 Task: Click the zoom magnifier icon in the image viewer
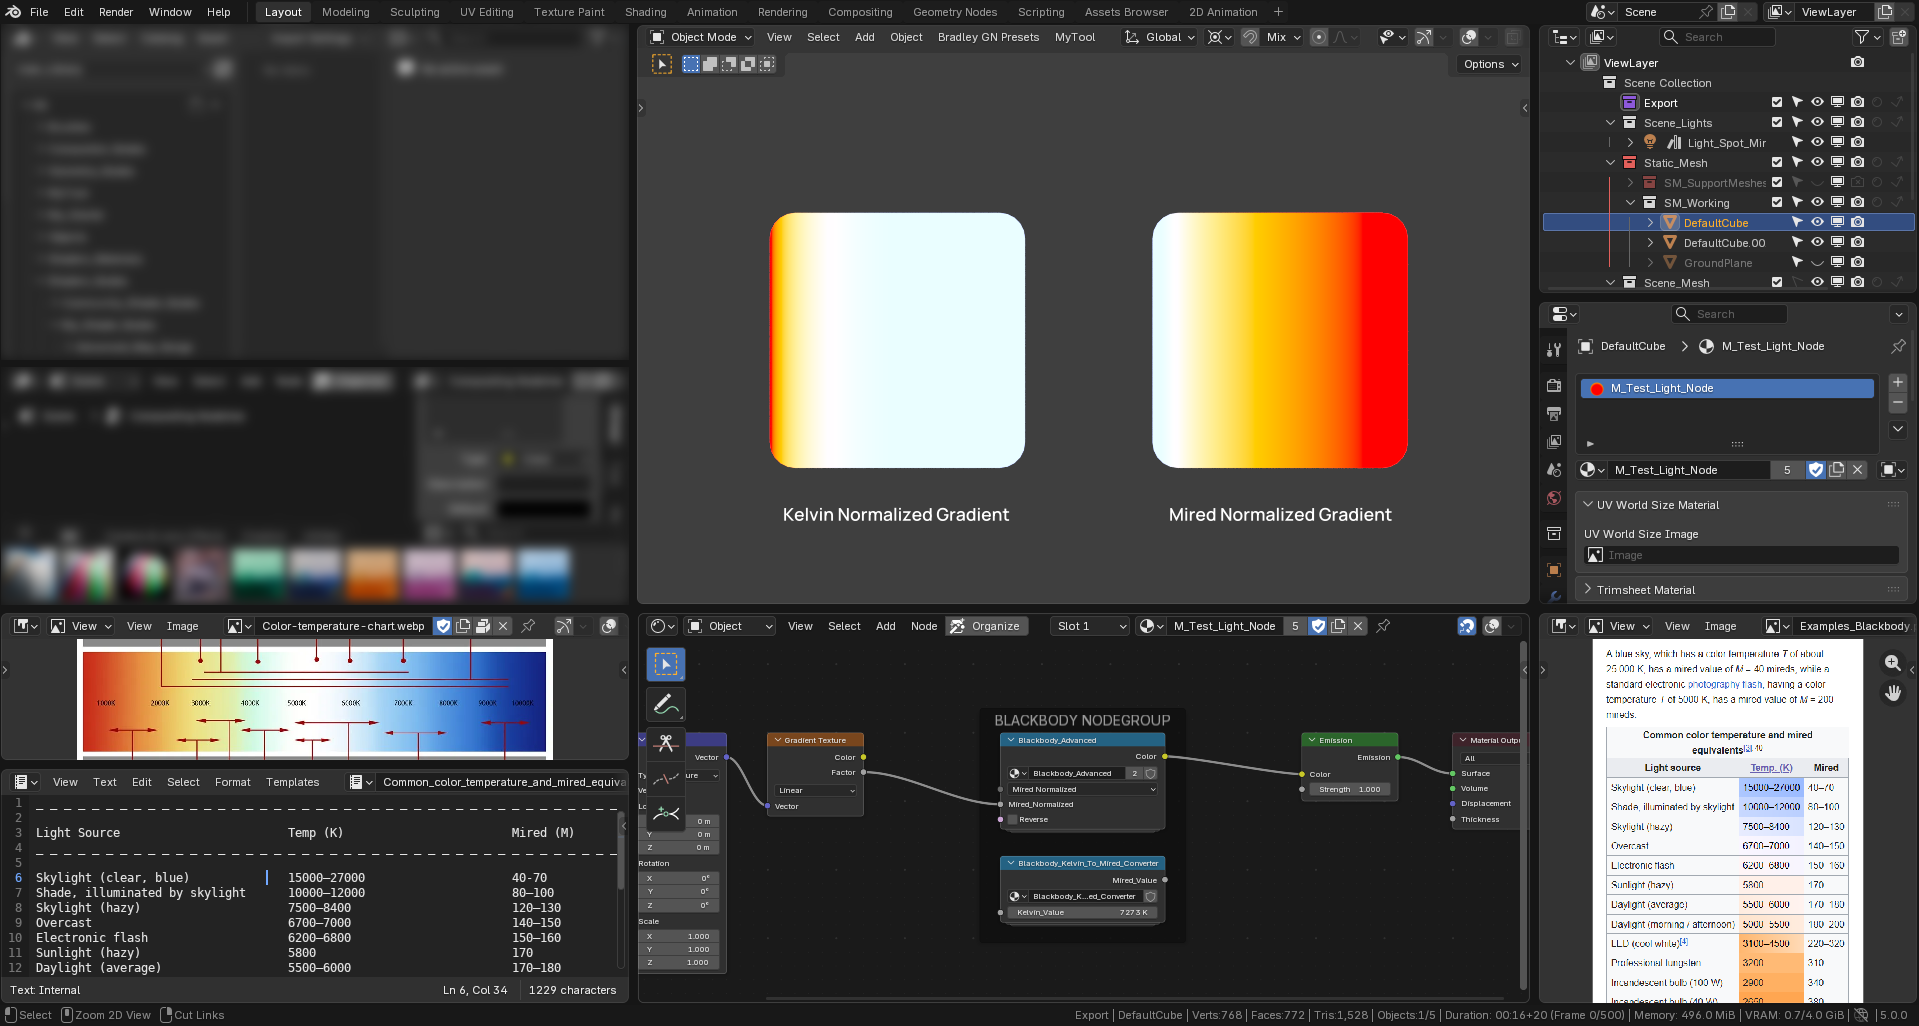point(1892,663)
